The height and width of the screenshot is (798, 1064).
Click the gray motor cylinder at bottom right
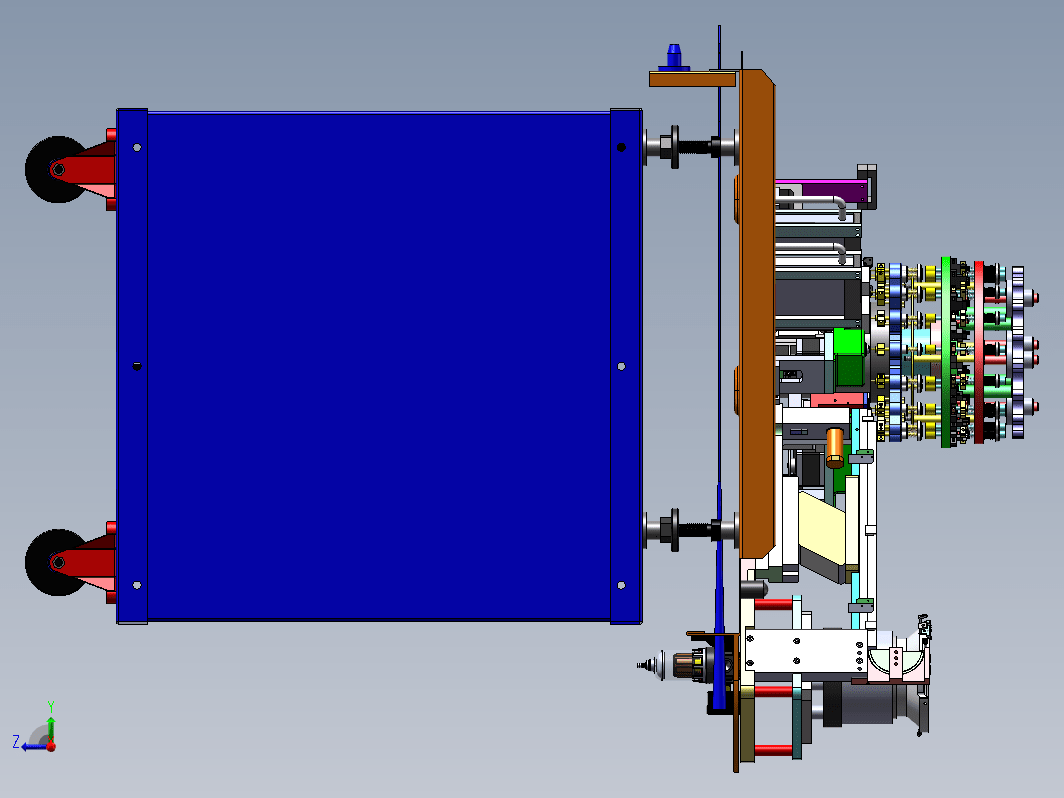tap(865, 704)
